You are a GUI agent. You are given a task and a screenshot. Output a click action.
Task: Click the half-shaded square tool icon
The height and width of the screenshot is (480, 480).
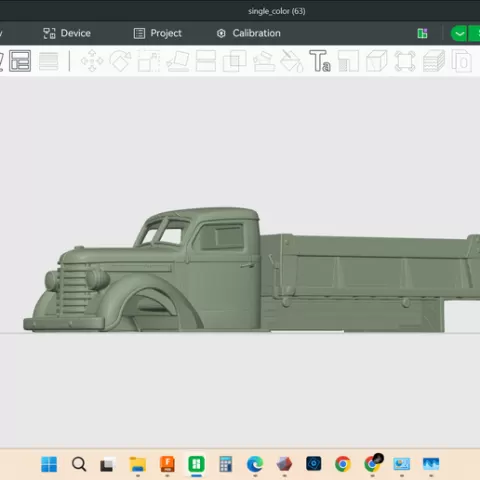(x=348, y=61)
